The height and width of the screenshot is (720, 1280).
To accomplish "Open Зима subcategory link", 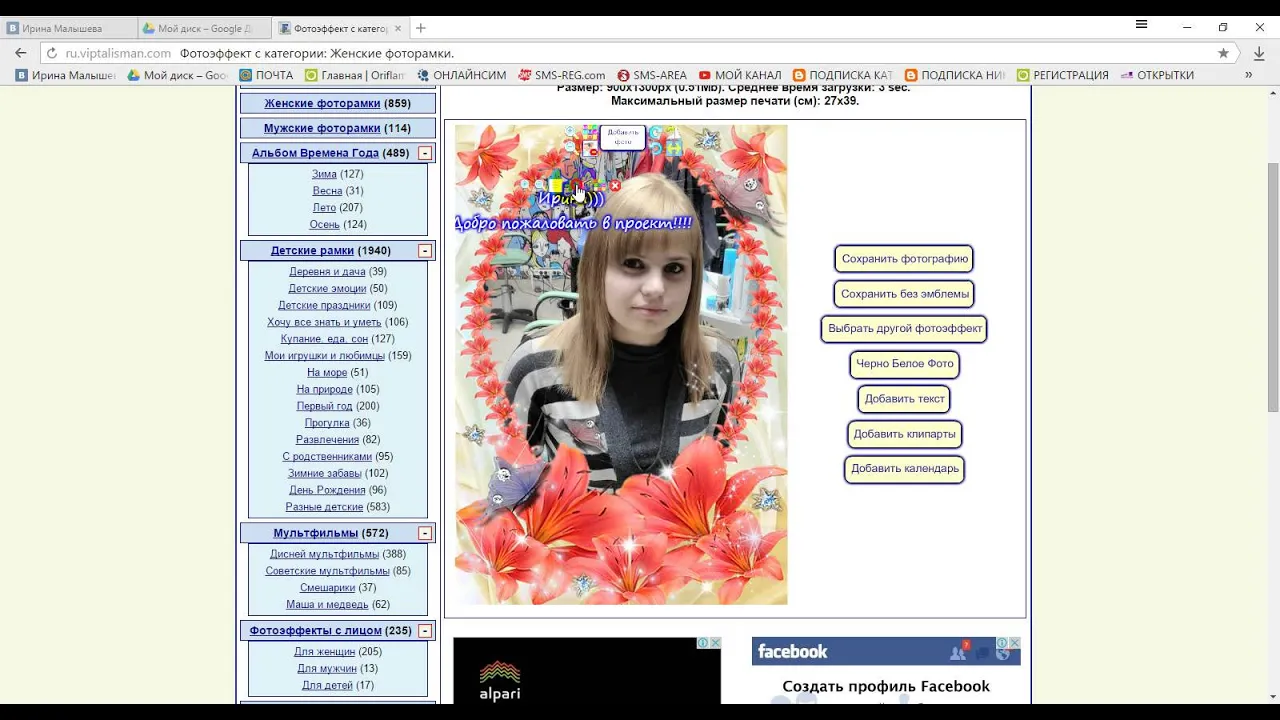I will click(x=324, y=174).
